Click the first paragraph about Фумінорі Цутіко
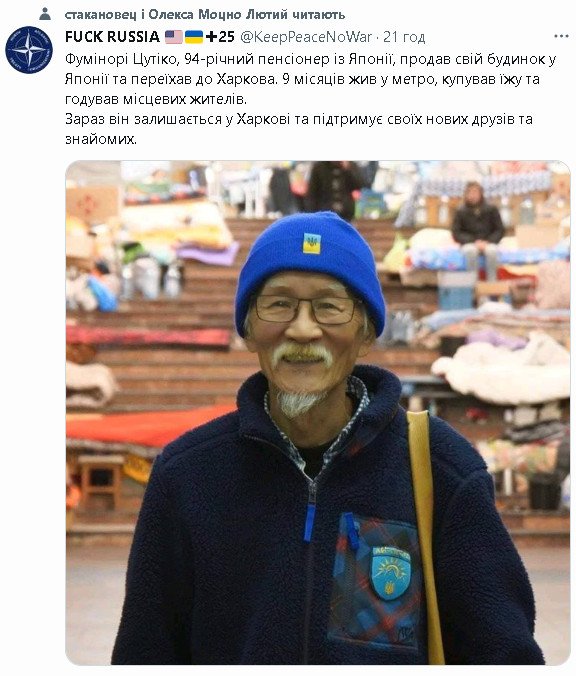This screenshot has width=576, height=676. pyautogui.click(x=310, y=79)
